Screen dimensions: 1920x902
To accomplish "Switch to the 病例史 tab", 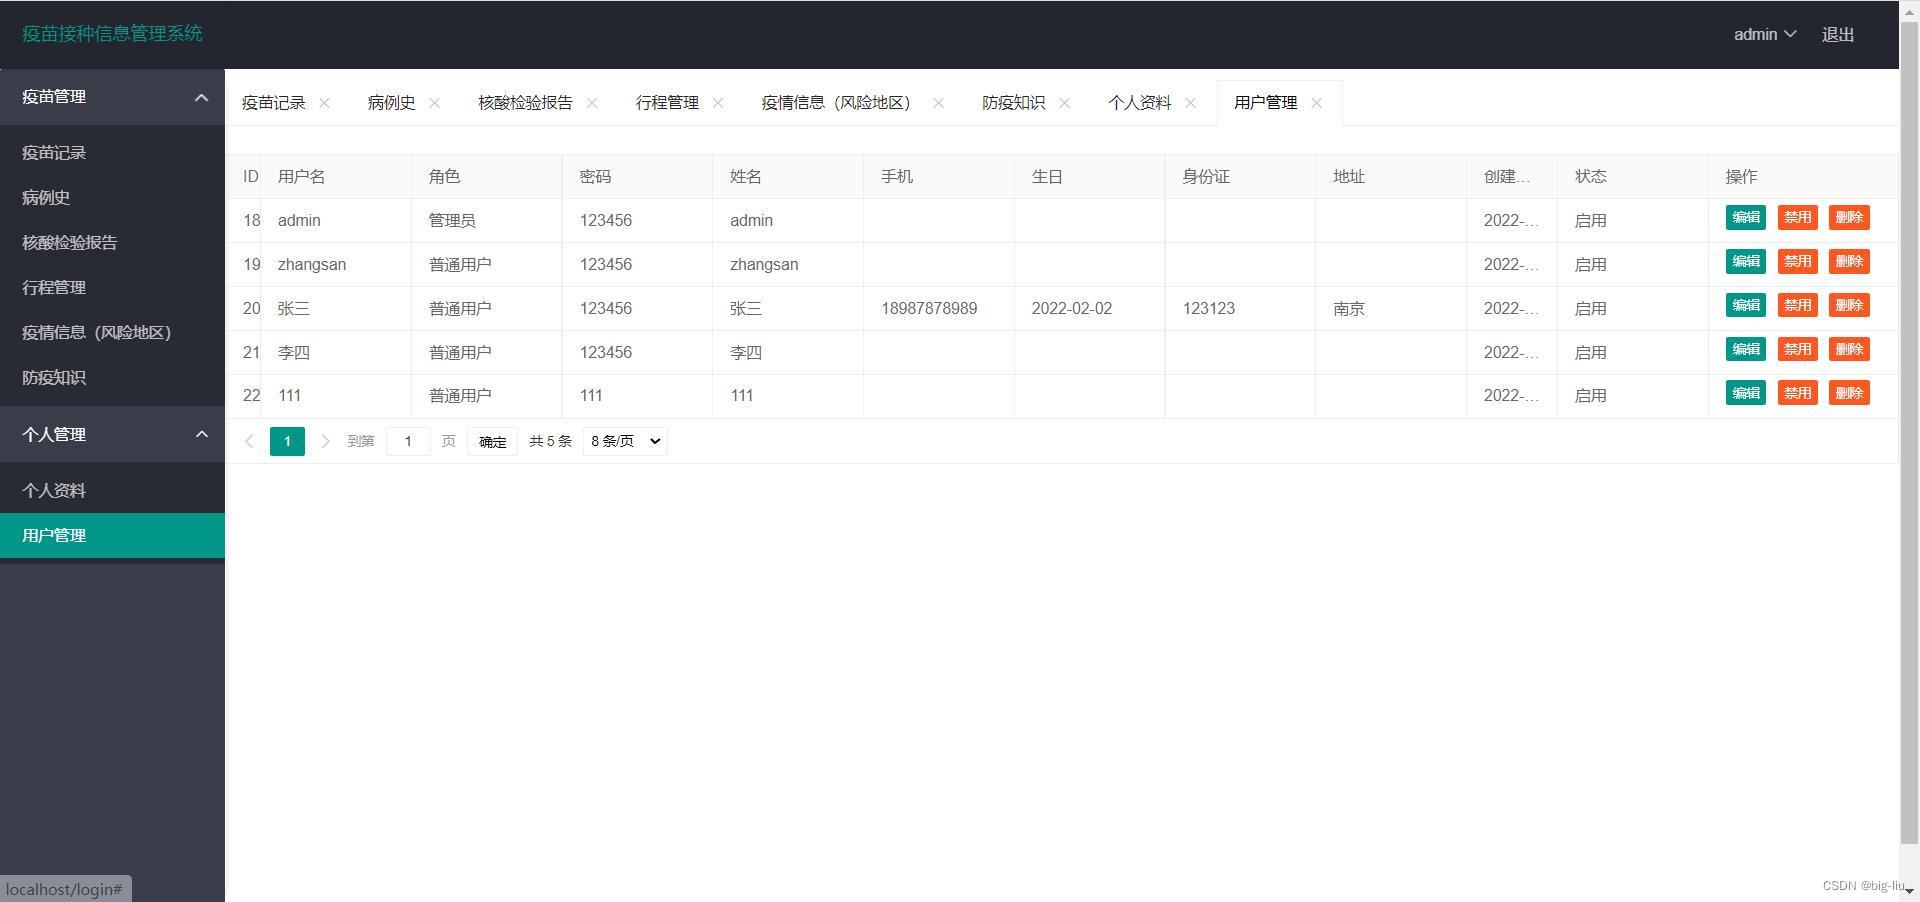I will tap(391, 103).
